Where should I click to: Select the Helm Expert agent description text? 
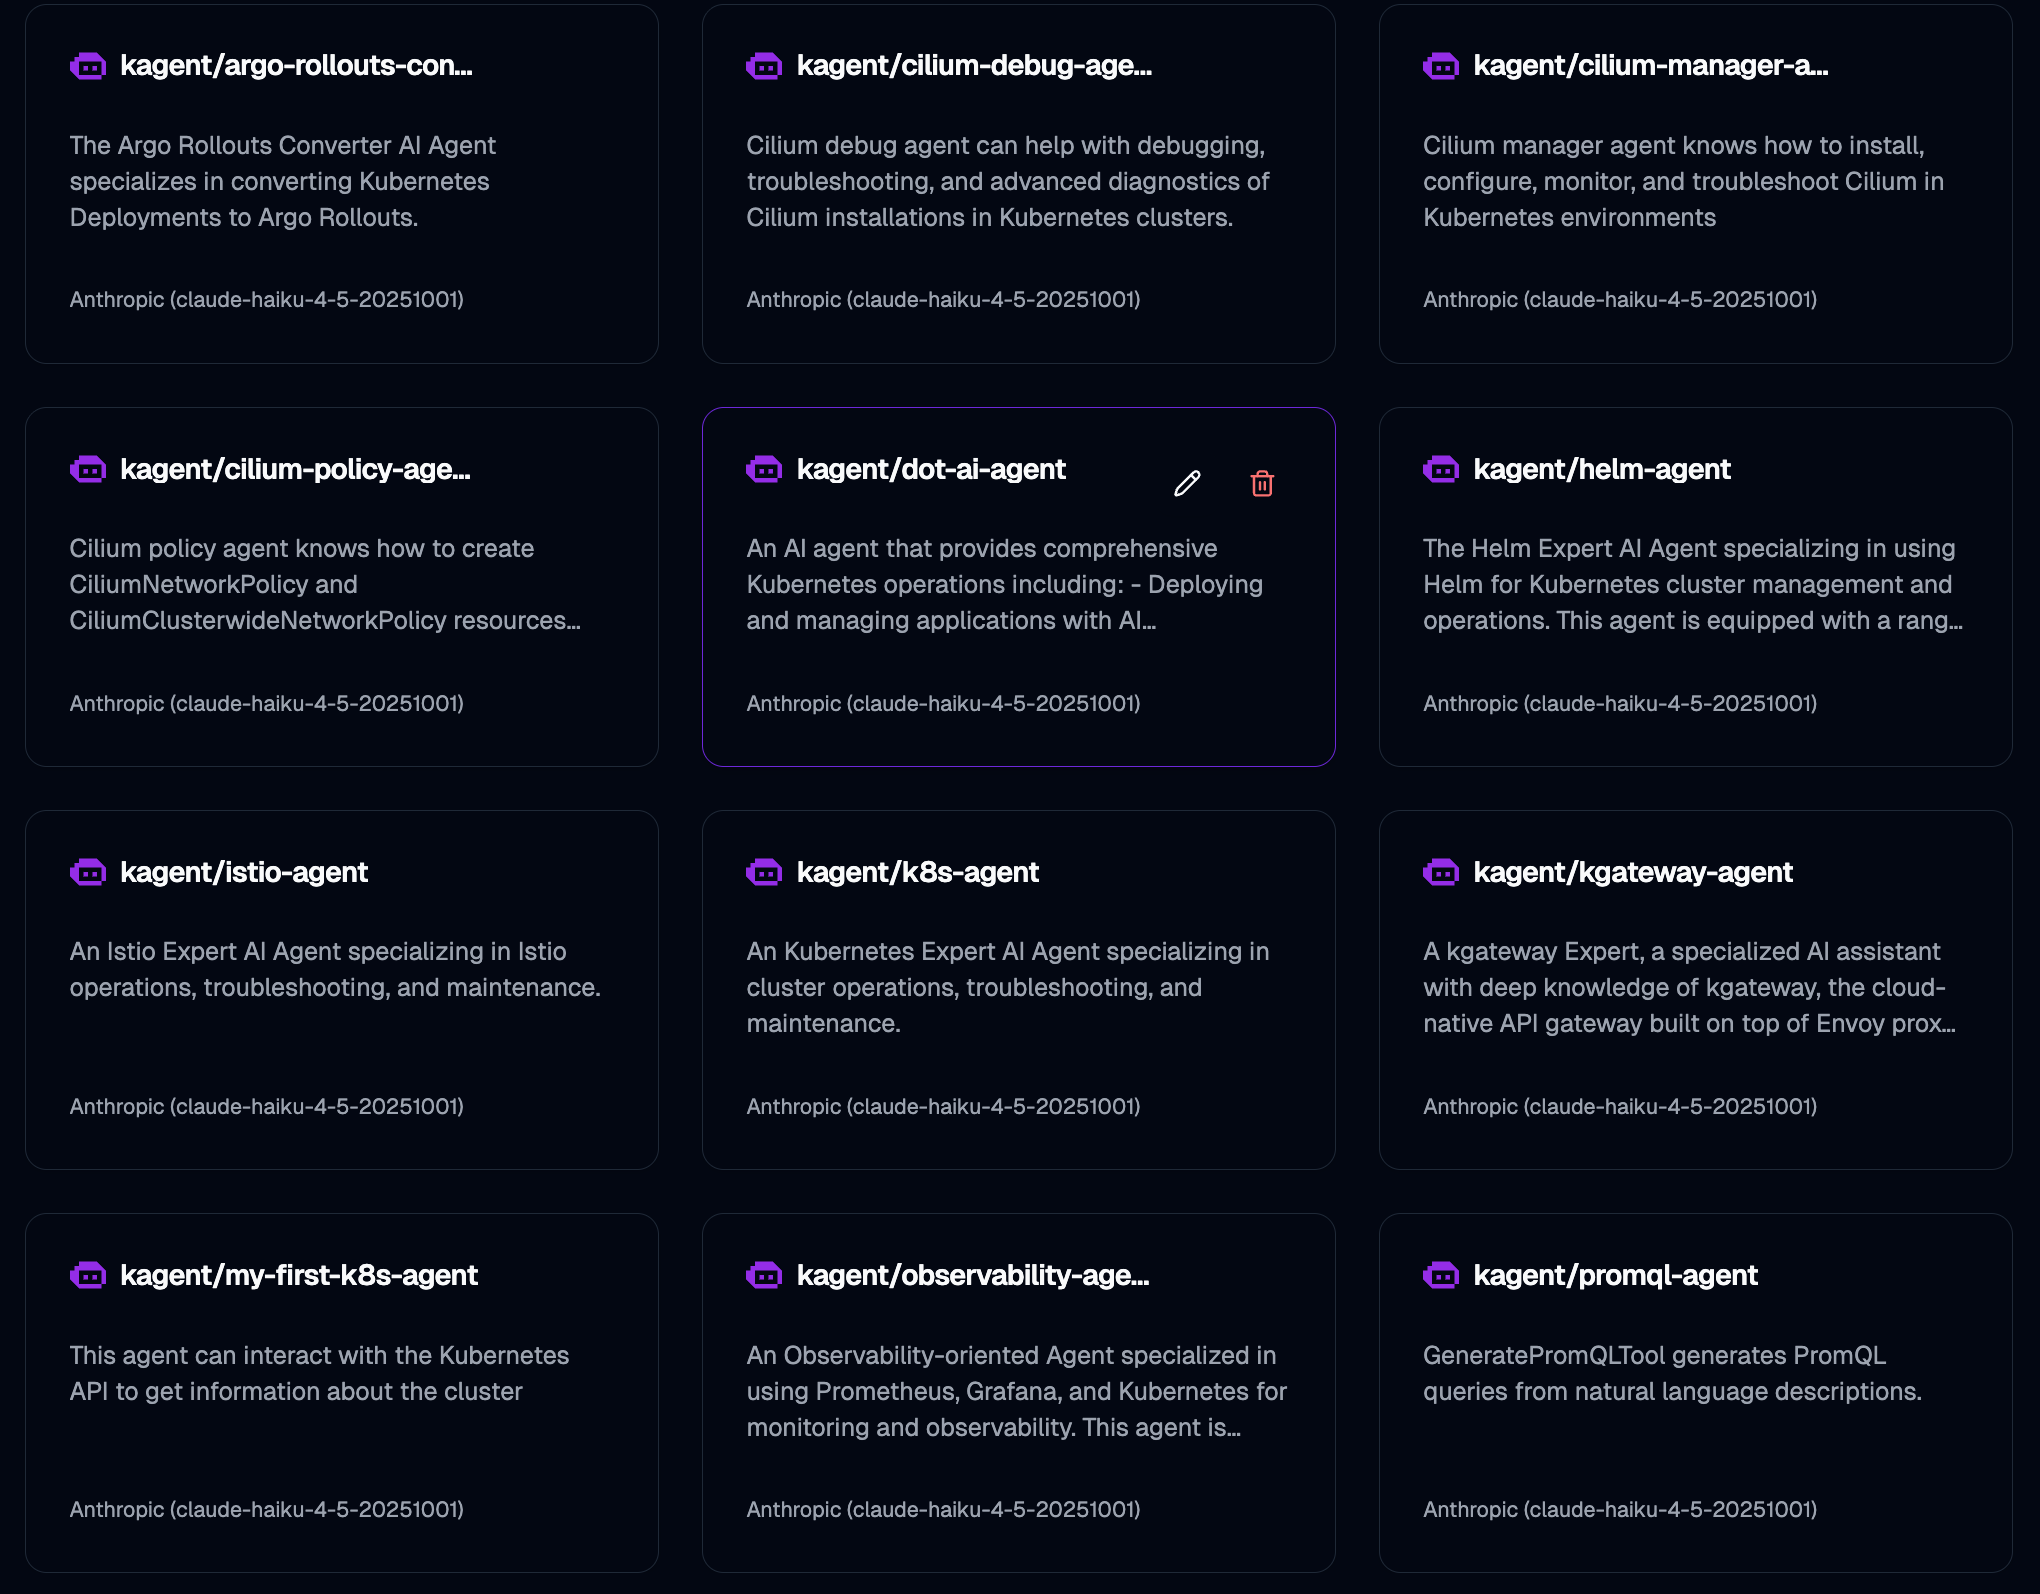pyautogui.click(x=1692, y=584)
